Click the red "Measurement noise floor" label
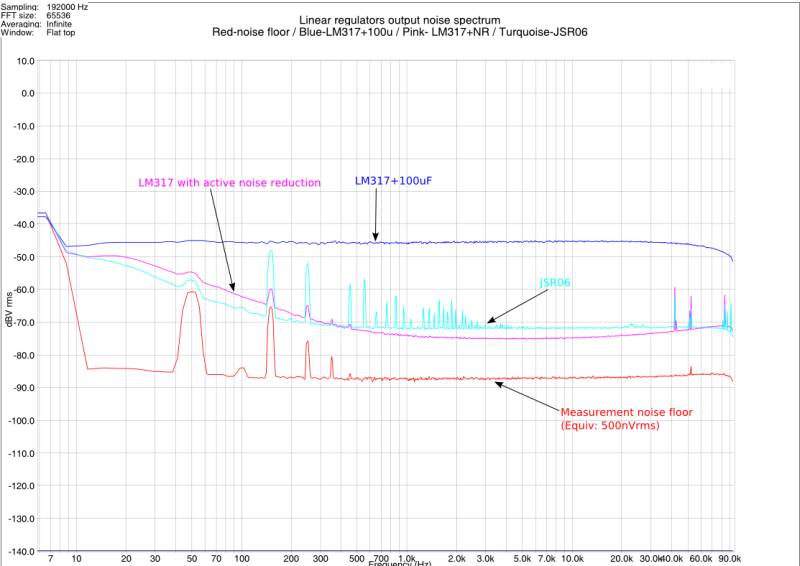800x566 pixels. tap(627, 412)
